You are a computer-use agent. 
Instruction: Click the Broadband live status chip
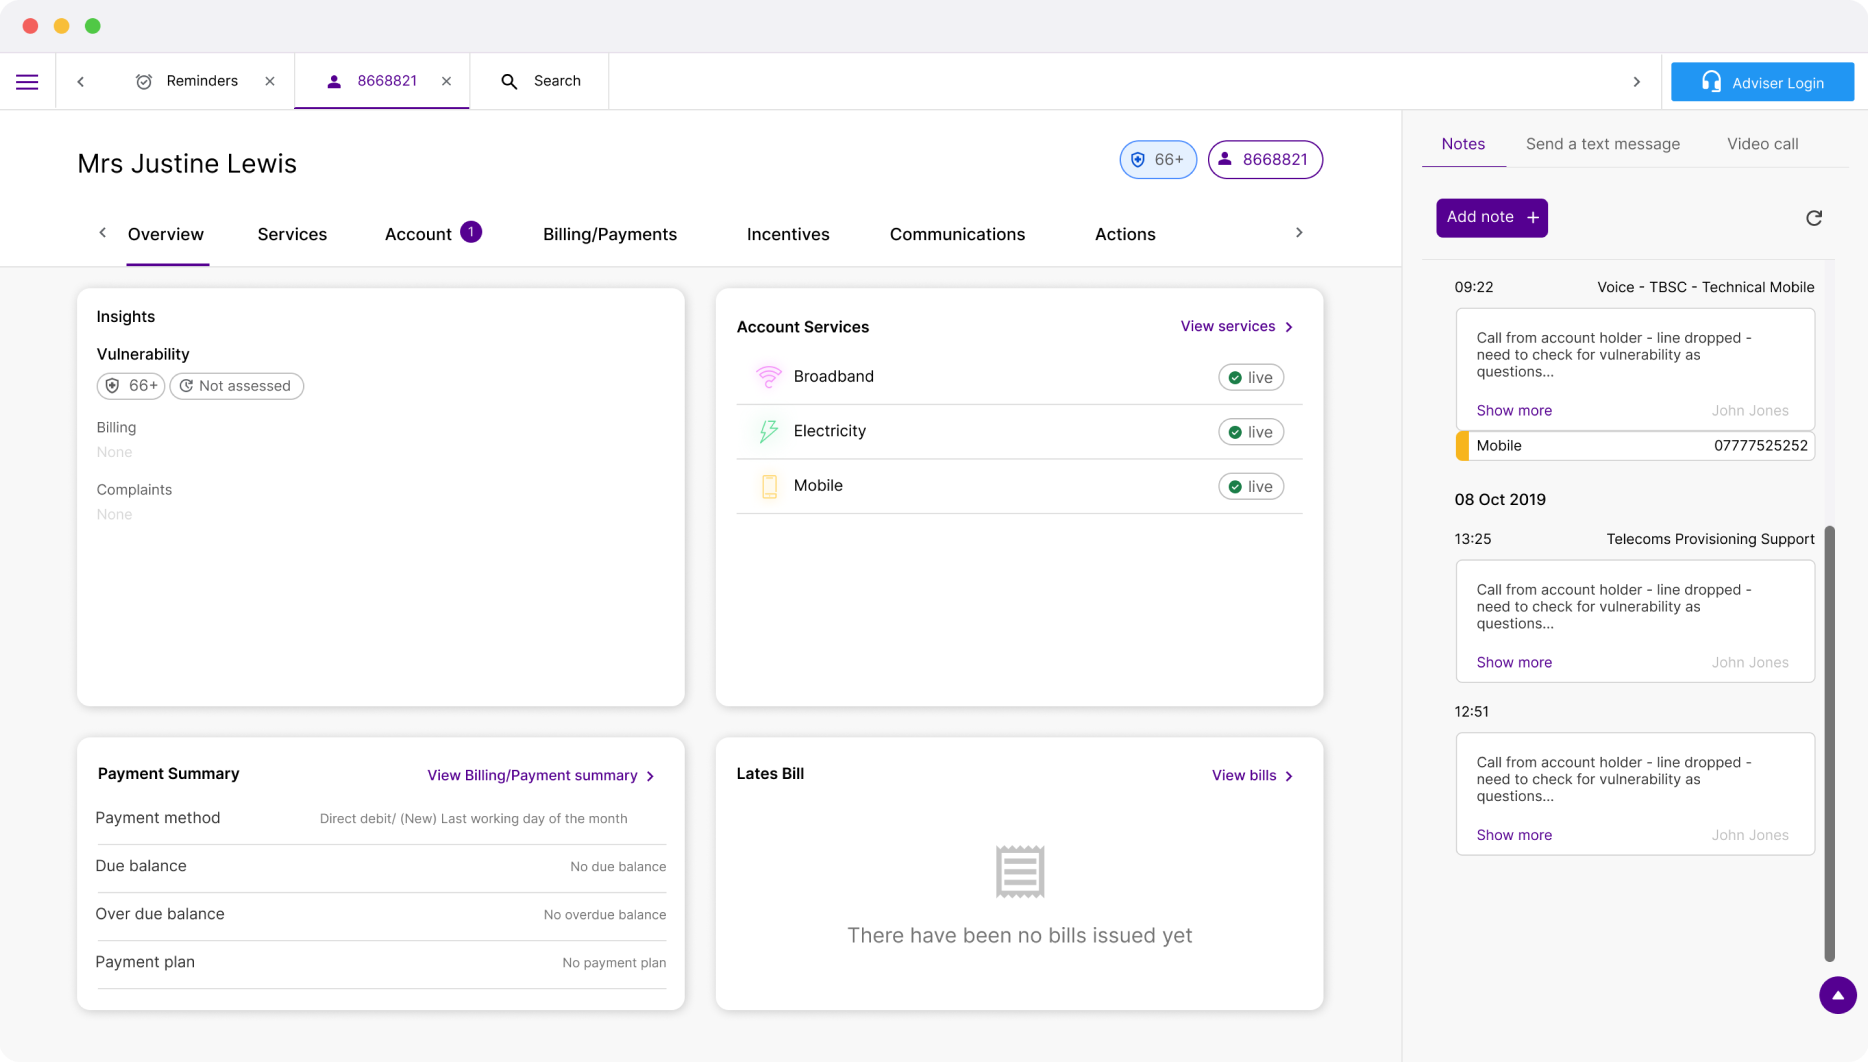pos(1251,377)
